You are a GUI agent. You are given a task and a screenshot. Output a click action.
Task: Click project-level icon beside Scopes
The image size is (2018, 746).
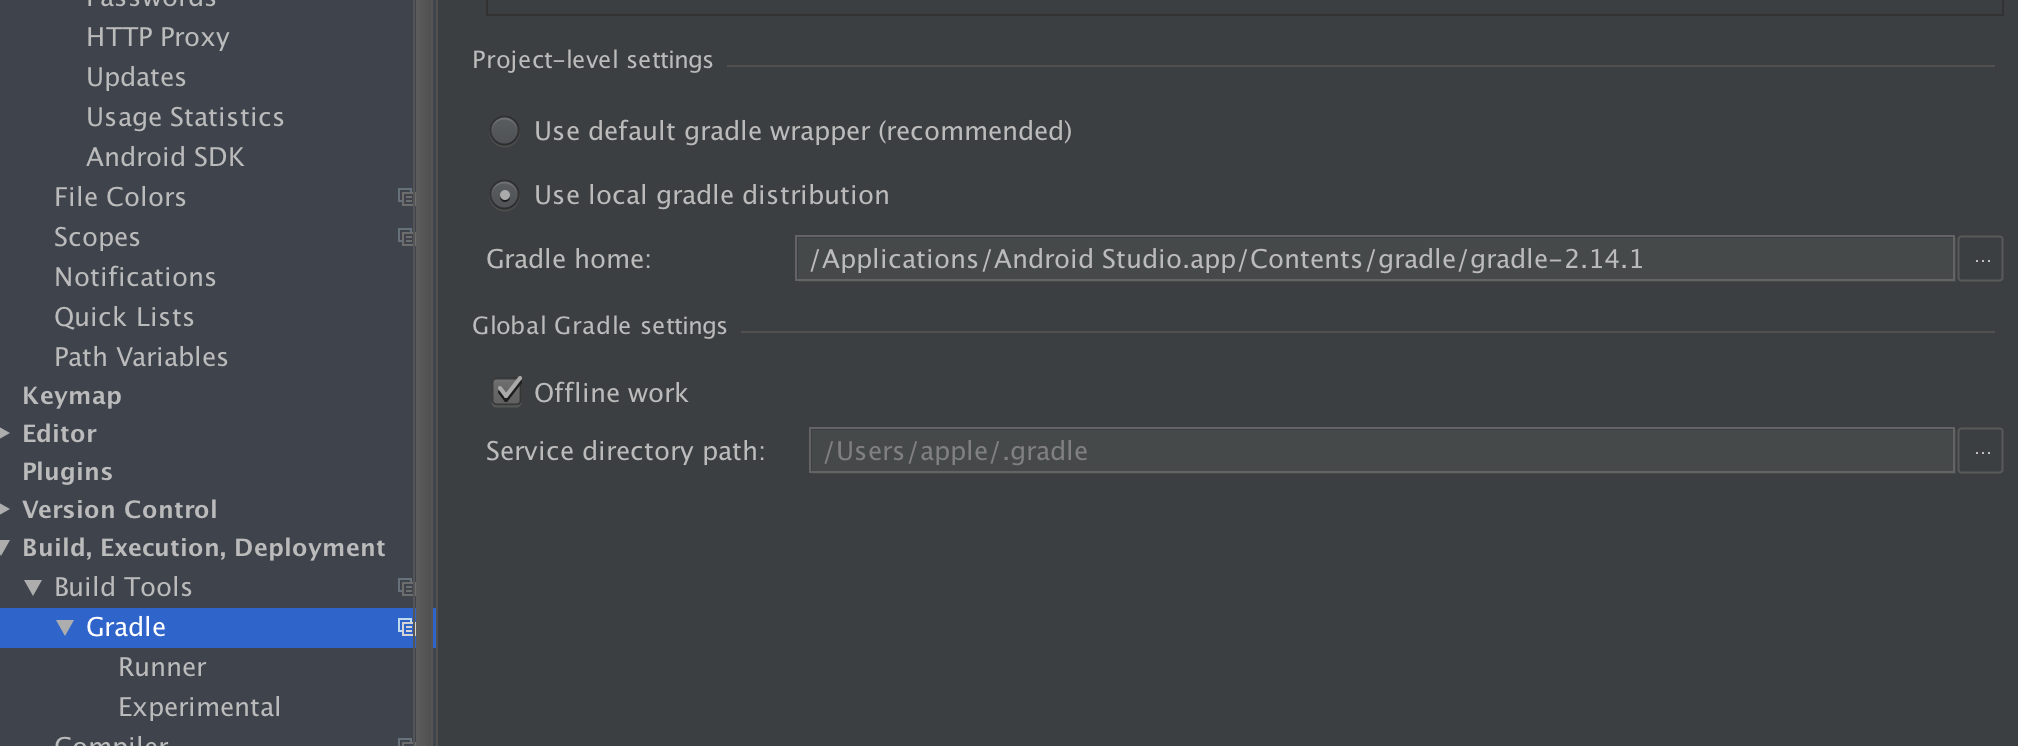coord(406,237)
